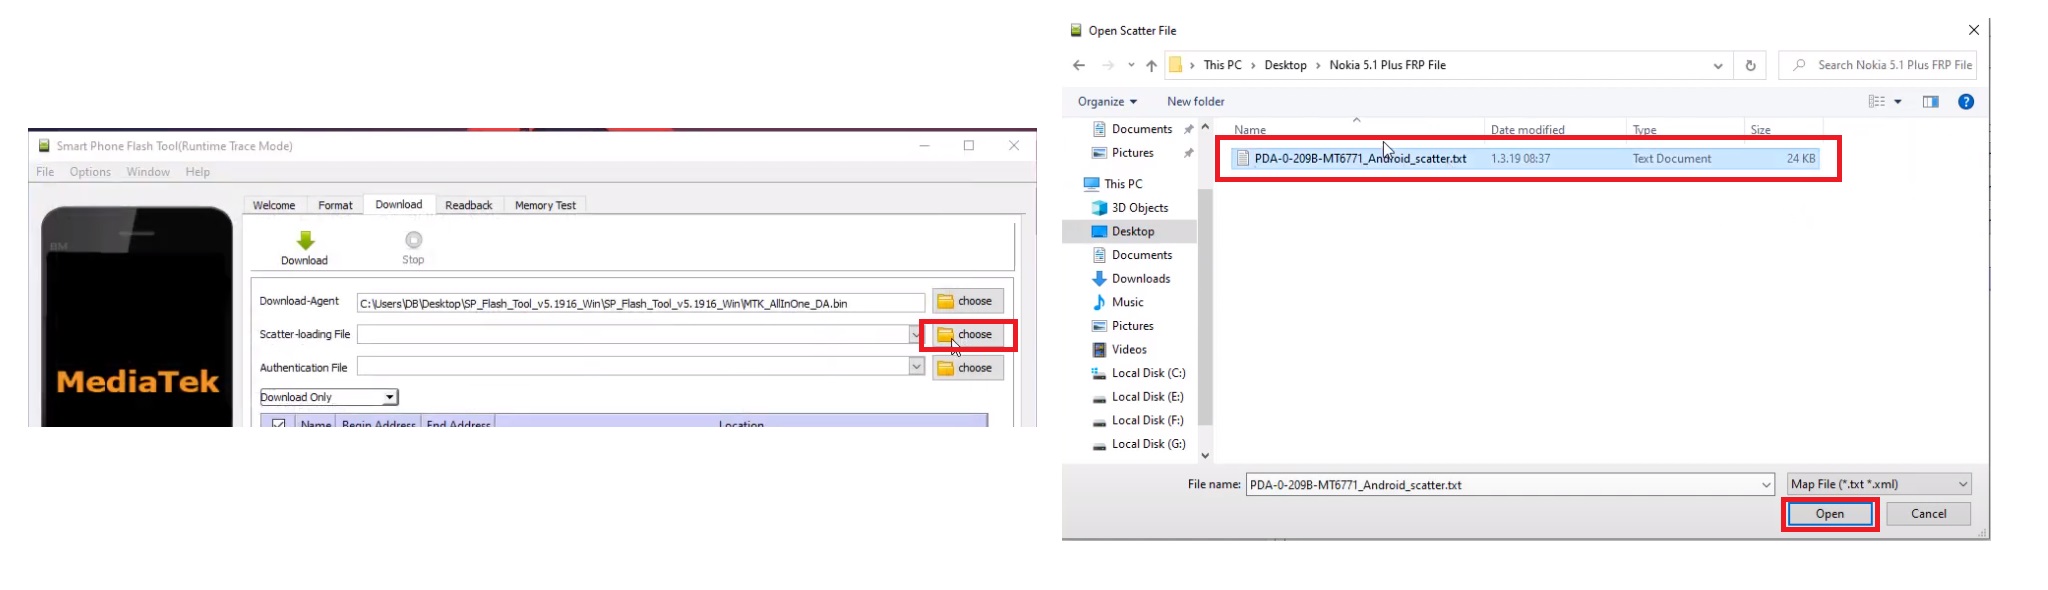
Task: Click the change view icon
Action: tap(1877, 101)
